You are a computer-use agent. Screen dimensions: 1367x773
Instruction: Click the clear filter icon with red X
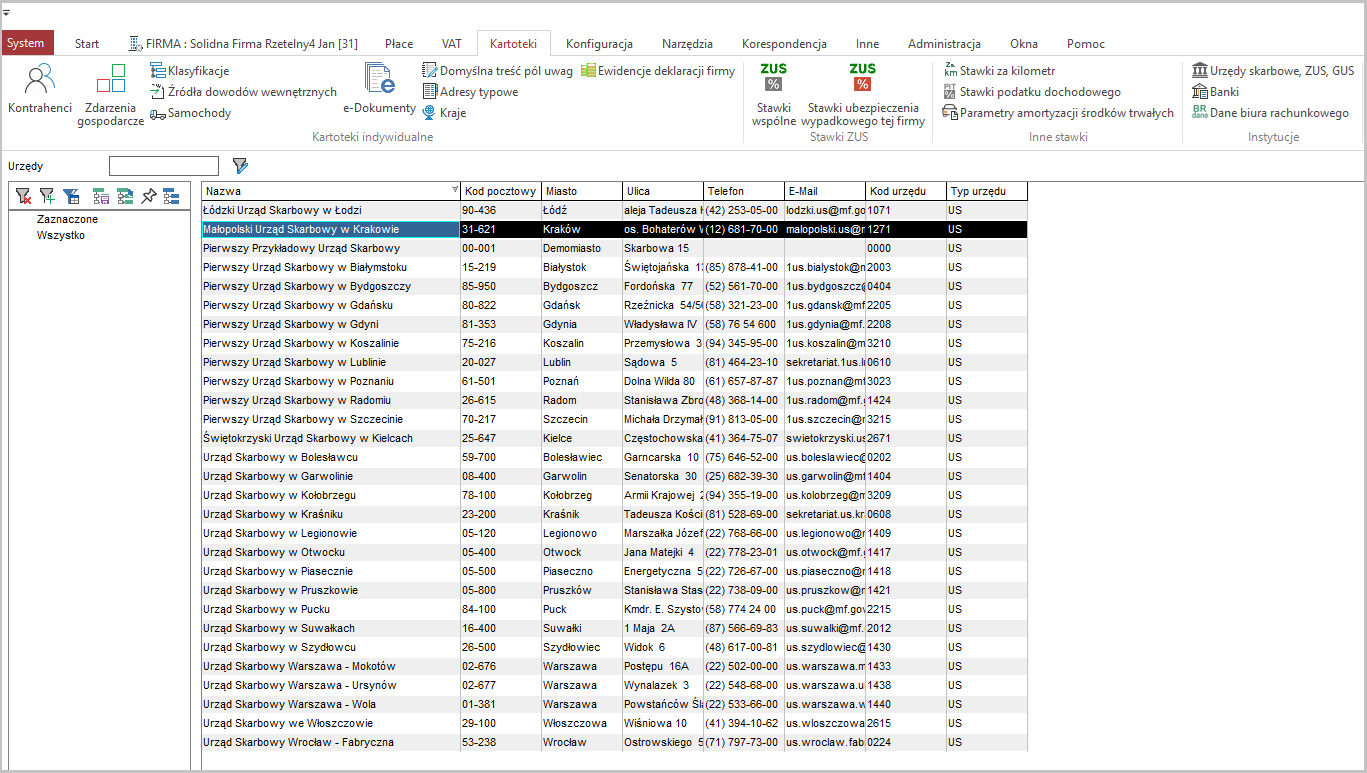click(23, 196)
